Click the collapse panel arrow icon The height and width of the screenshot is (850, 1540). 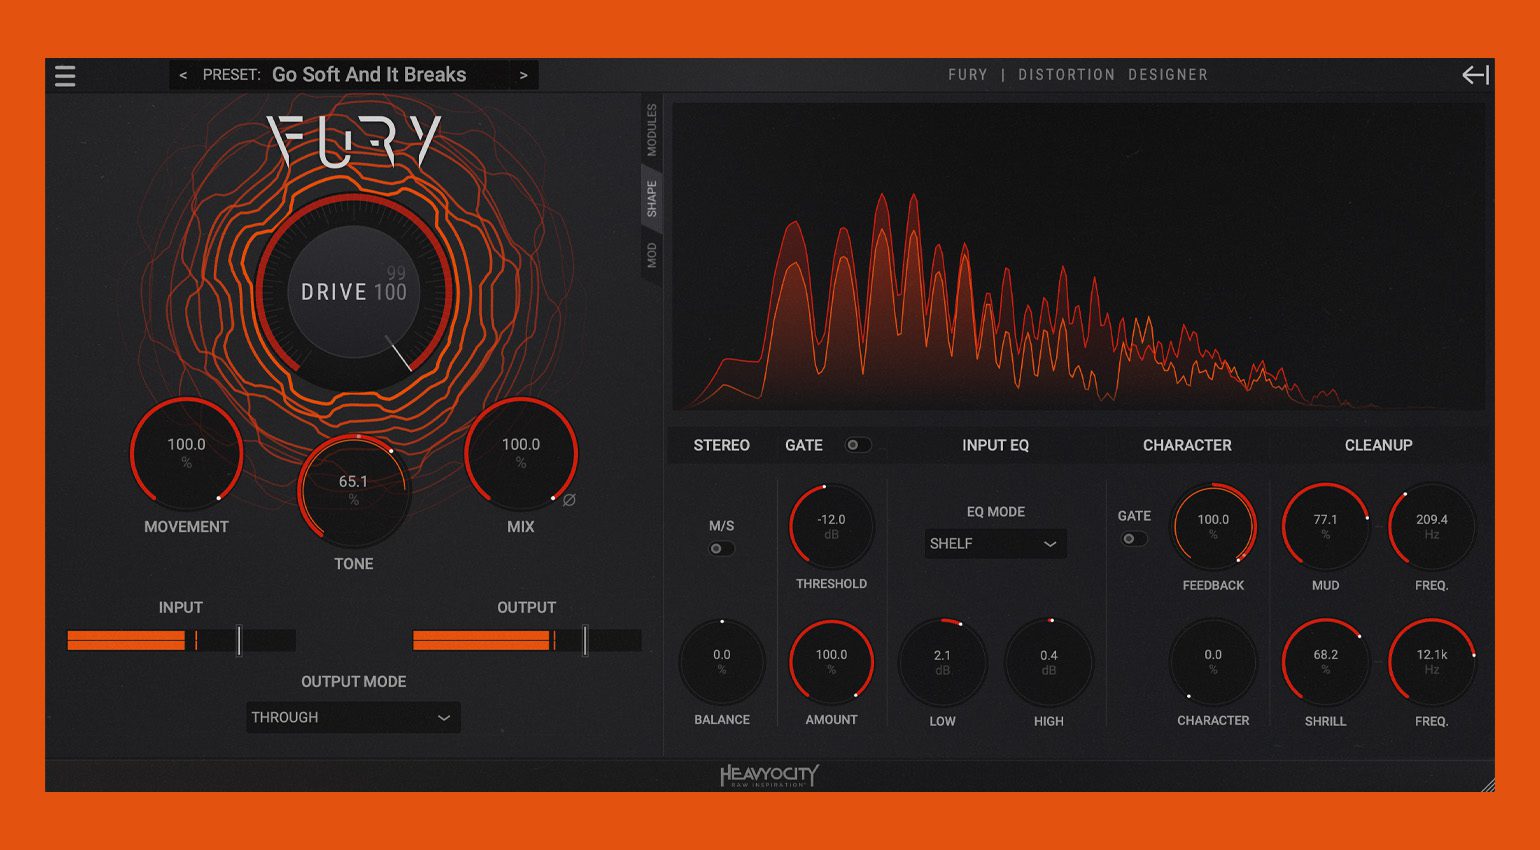(1475, 75)
